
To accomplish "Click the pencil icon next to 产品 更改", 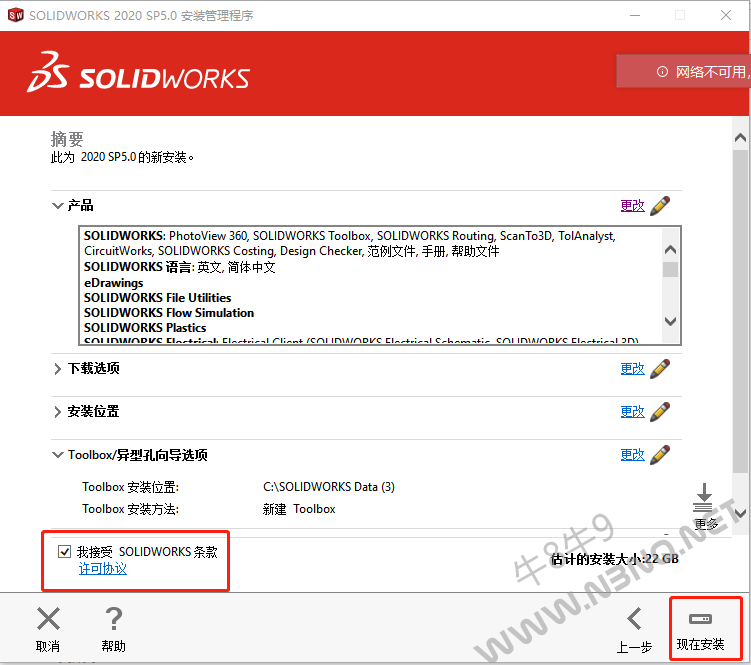I will click(x=660, y=206).
